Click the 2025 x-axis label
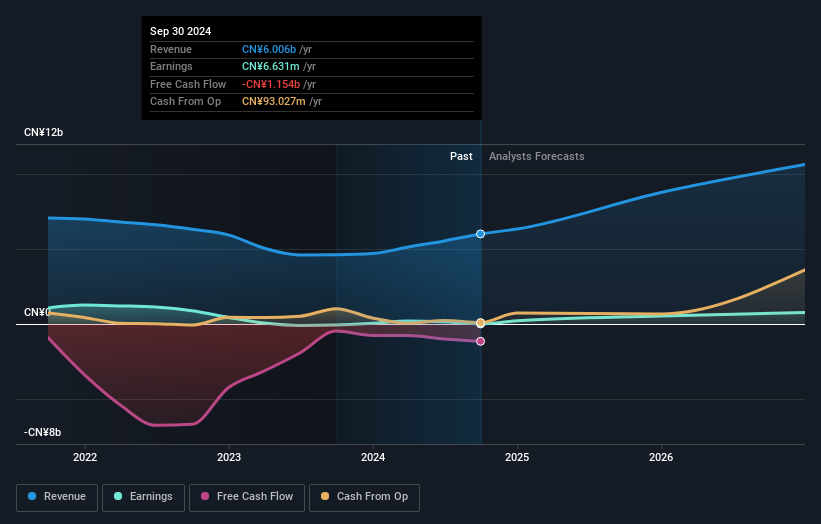 (517, 457)
